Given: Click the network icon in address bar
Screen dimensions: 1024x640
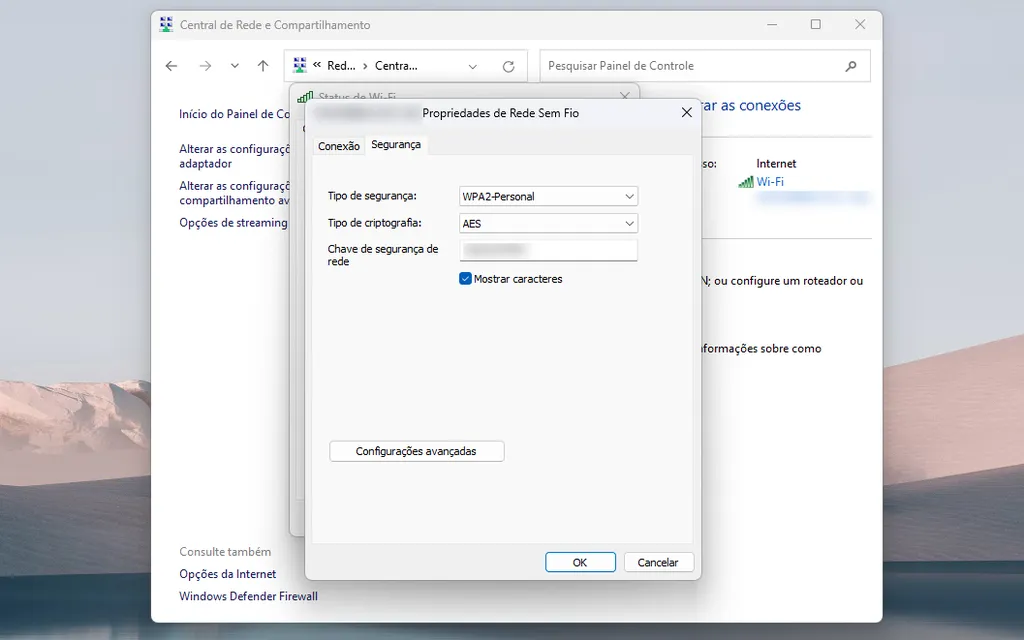Looking at the screenshot, I should tap(300, 66).
